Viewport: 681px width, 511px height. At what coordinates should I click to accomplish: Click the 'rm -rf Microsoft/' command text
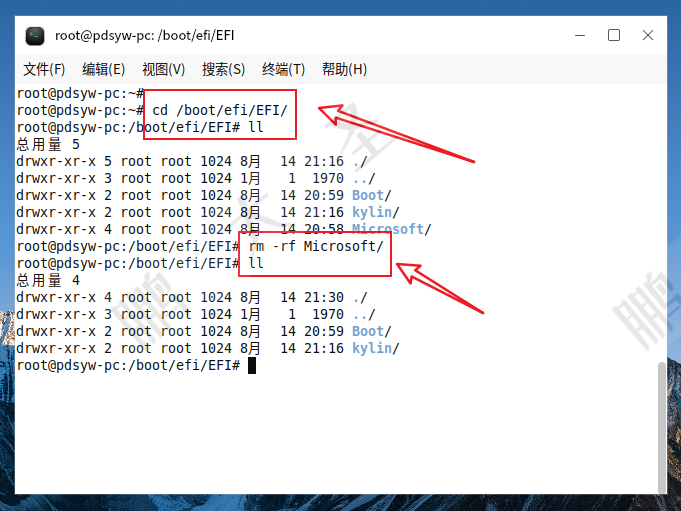click(316, 246)
